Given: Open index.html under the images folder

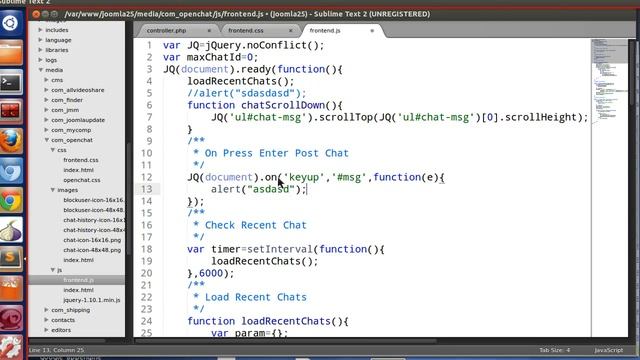Looking at the screenshot, I should (x=78, y=260).
